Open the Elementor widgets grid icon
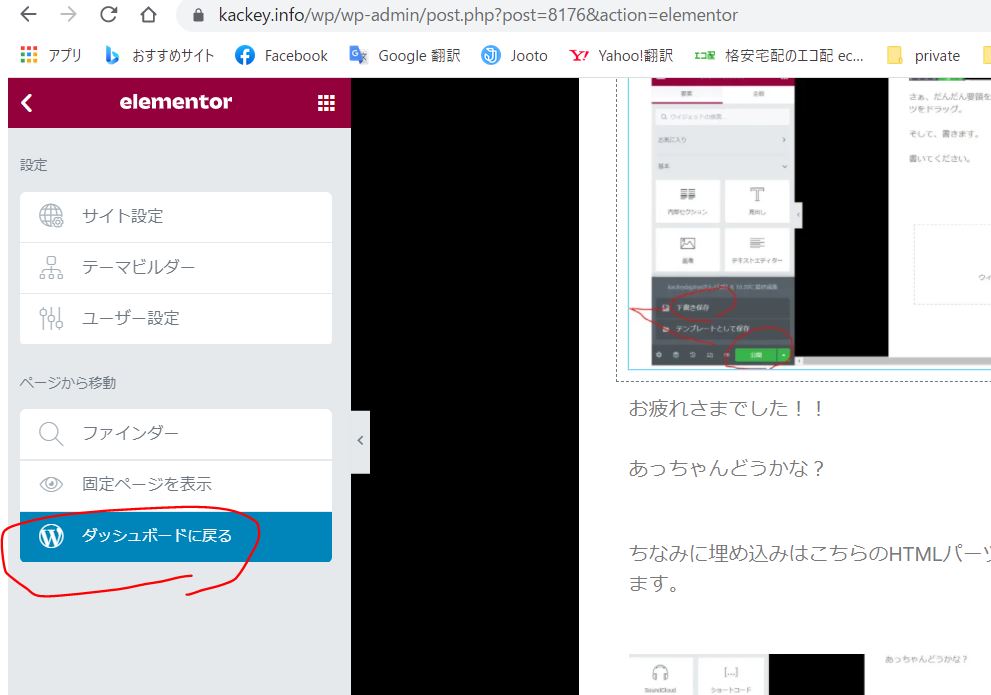Viewport: 991px width, 695px height. (326, 102)
